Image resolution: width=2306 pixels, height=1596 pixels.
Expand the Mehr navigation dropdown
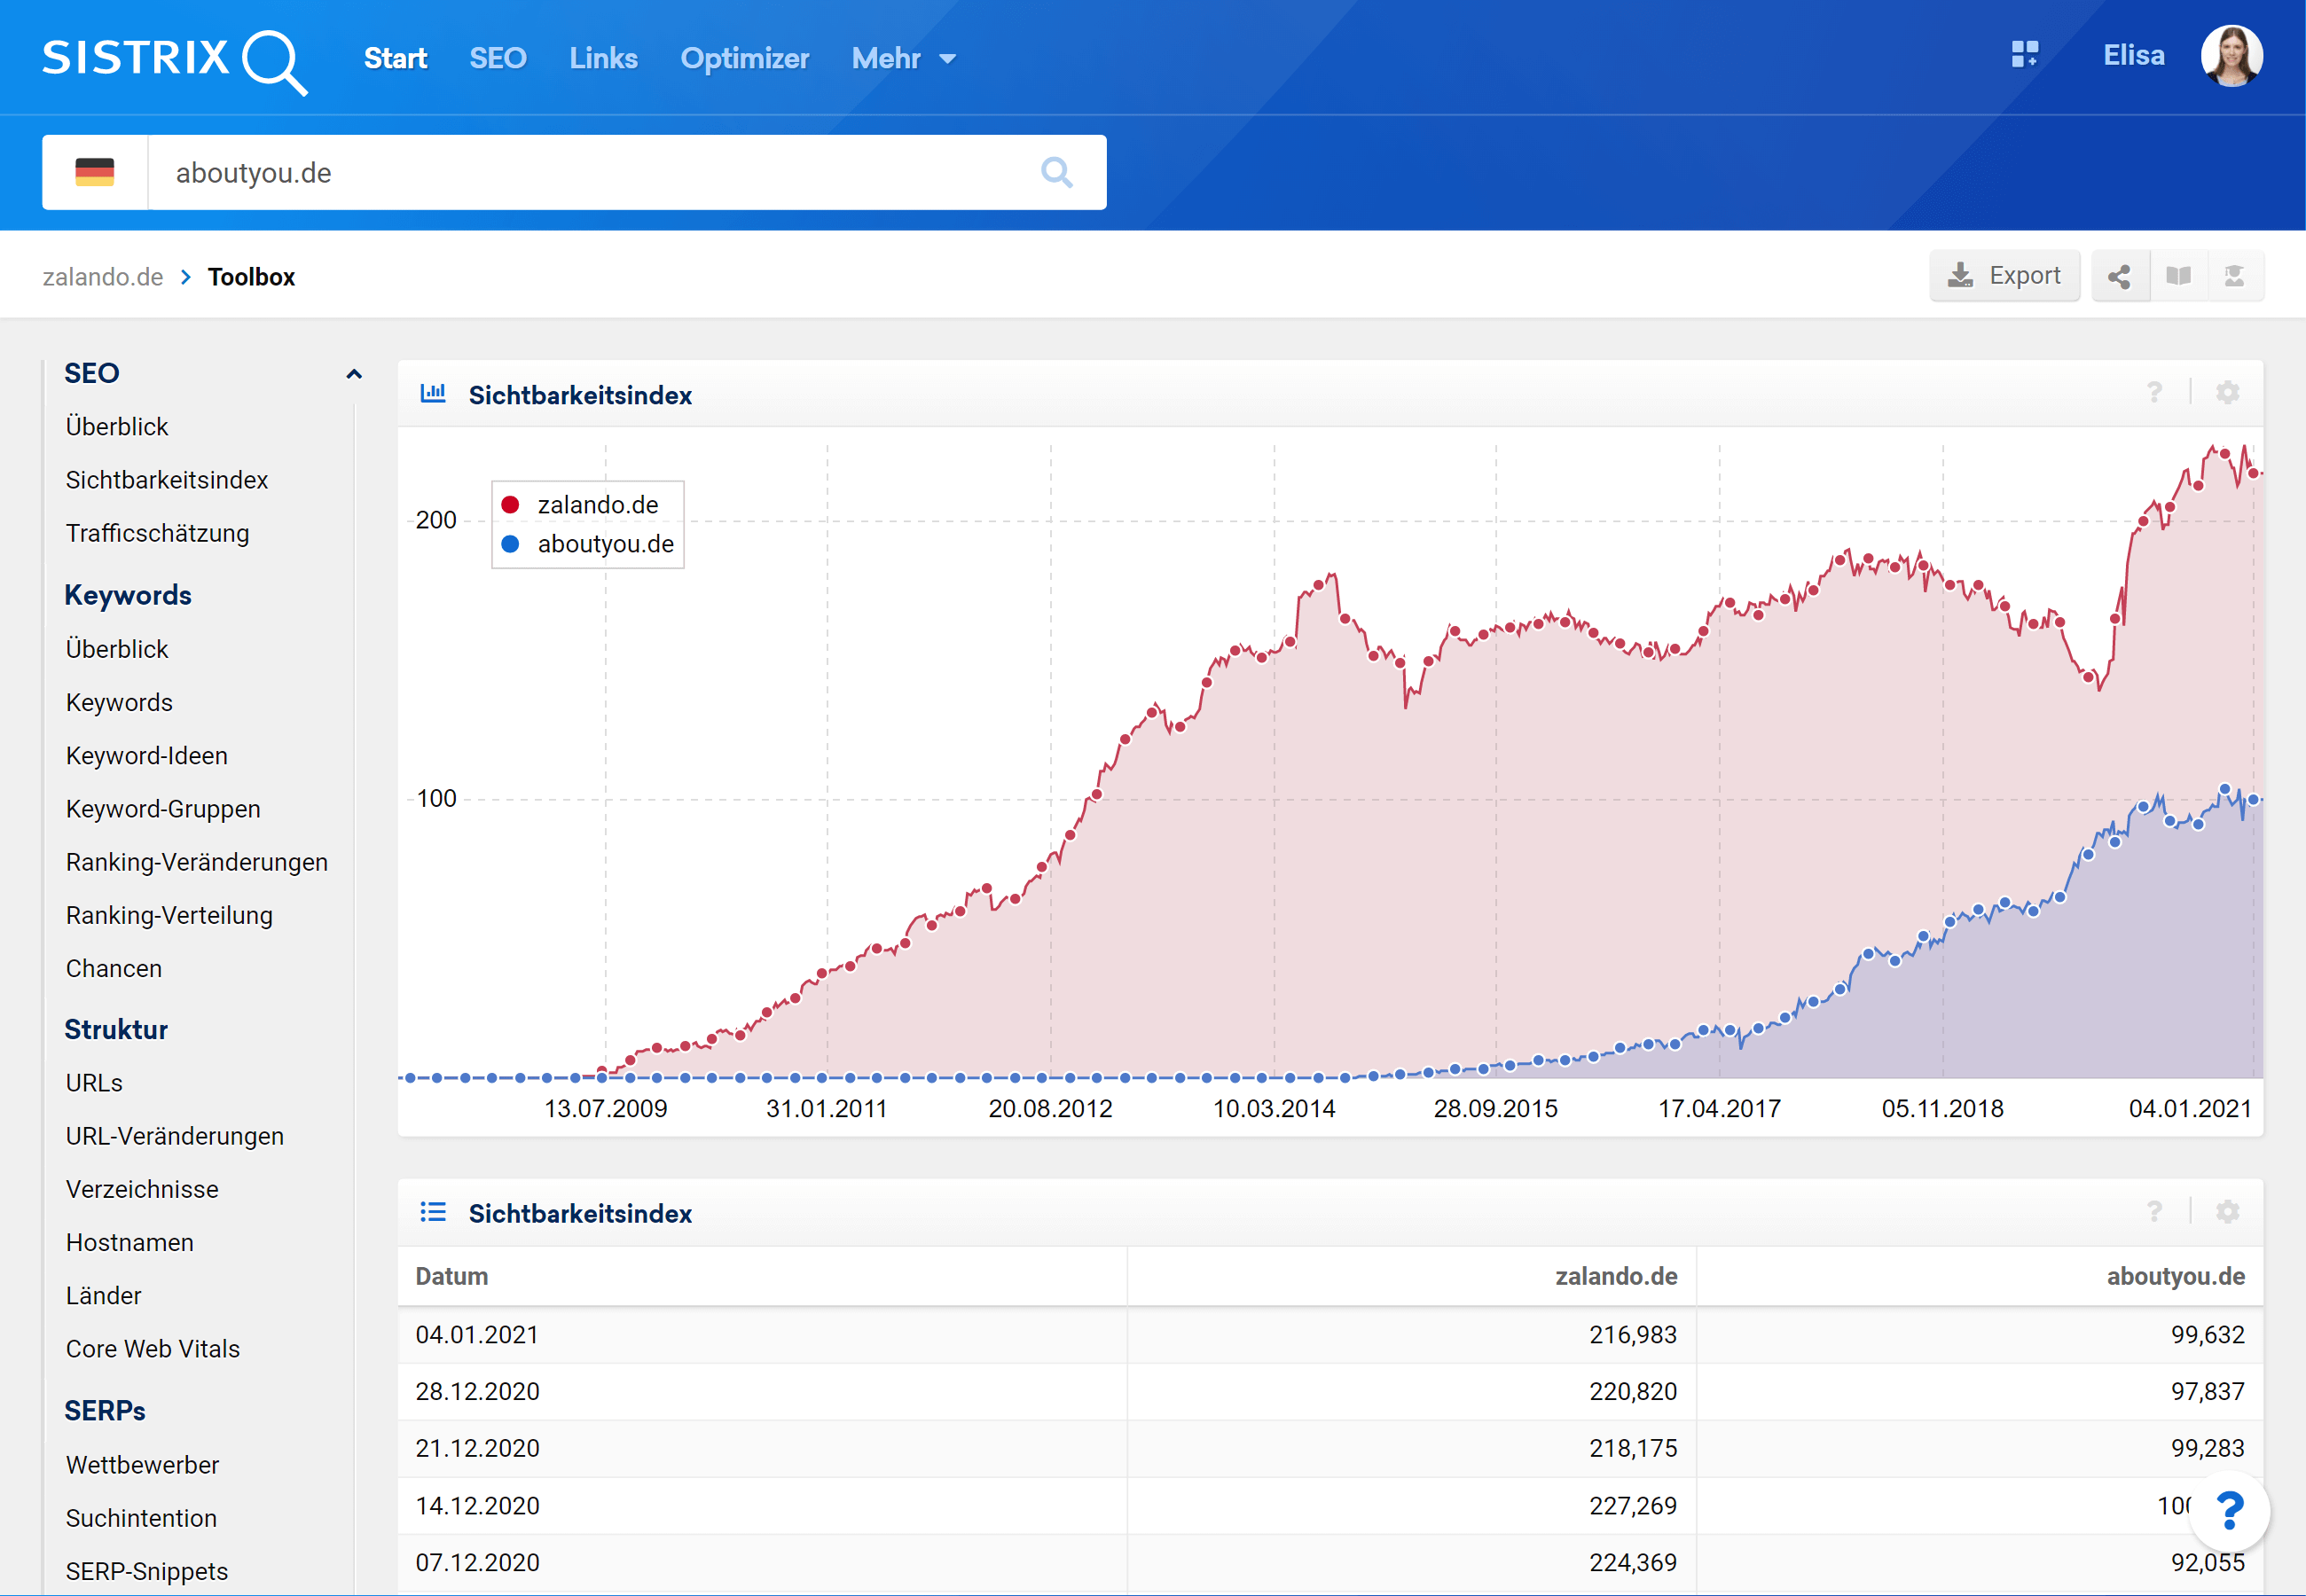click(x=903, y=59)
